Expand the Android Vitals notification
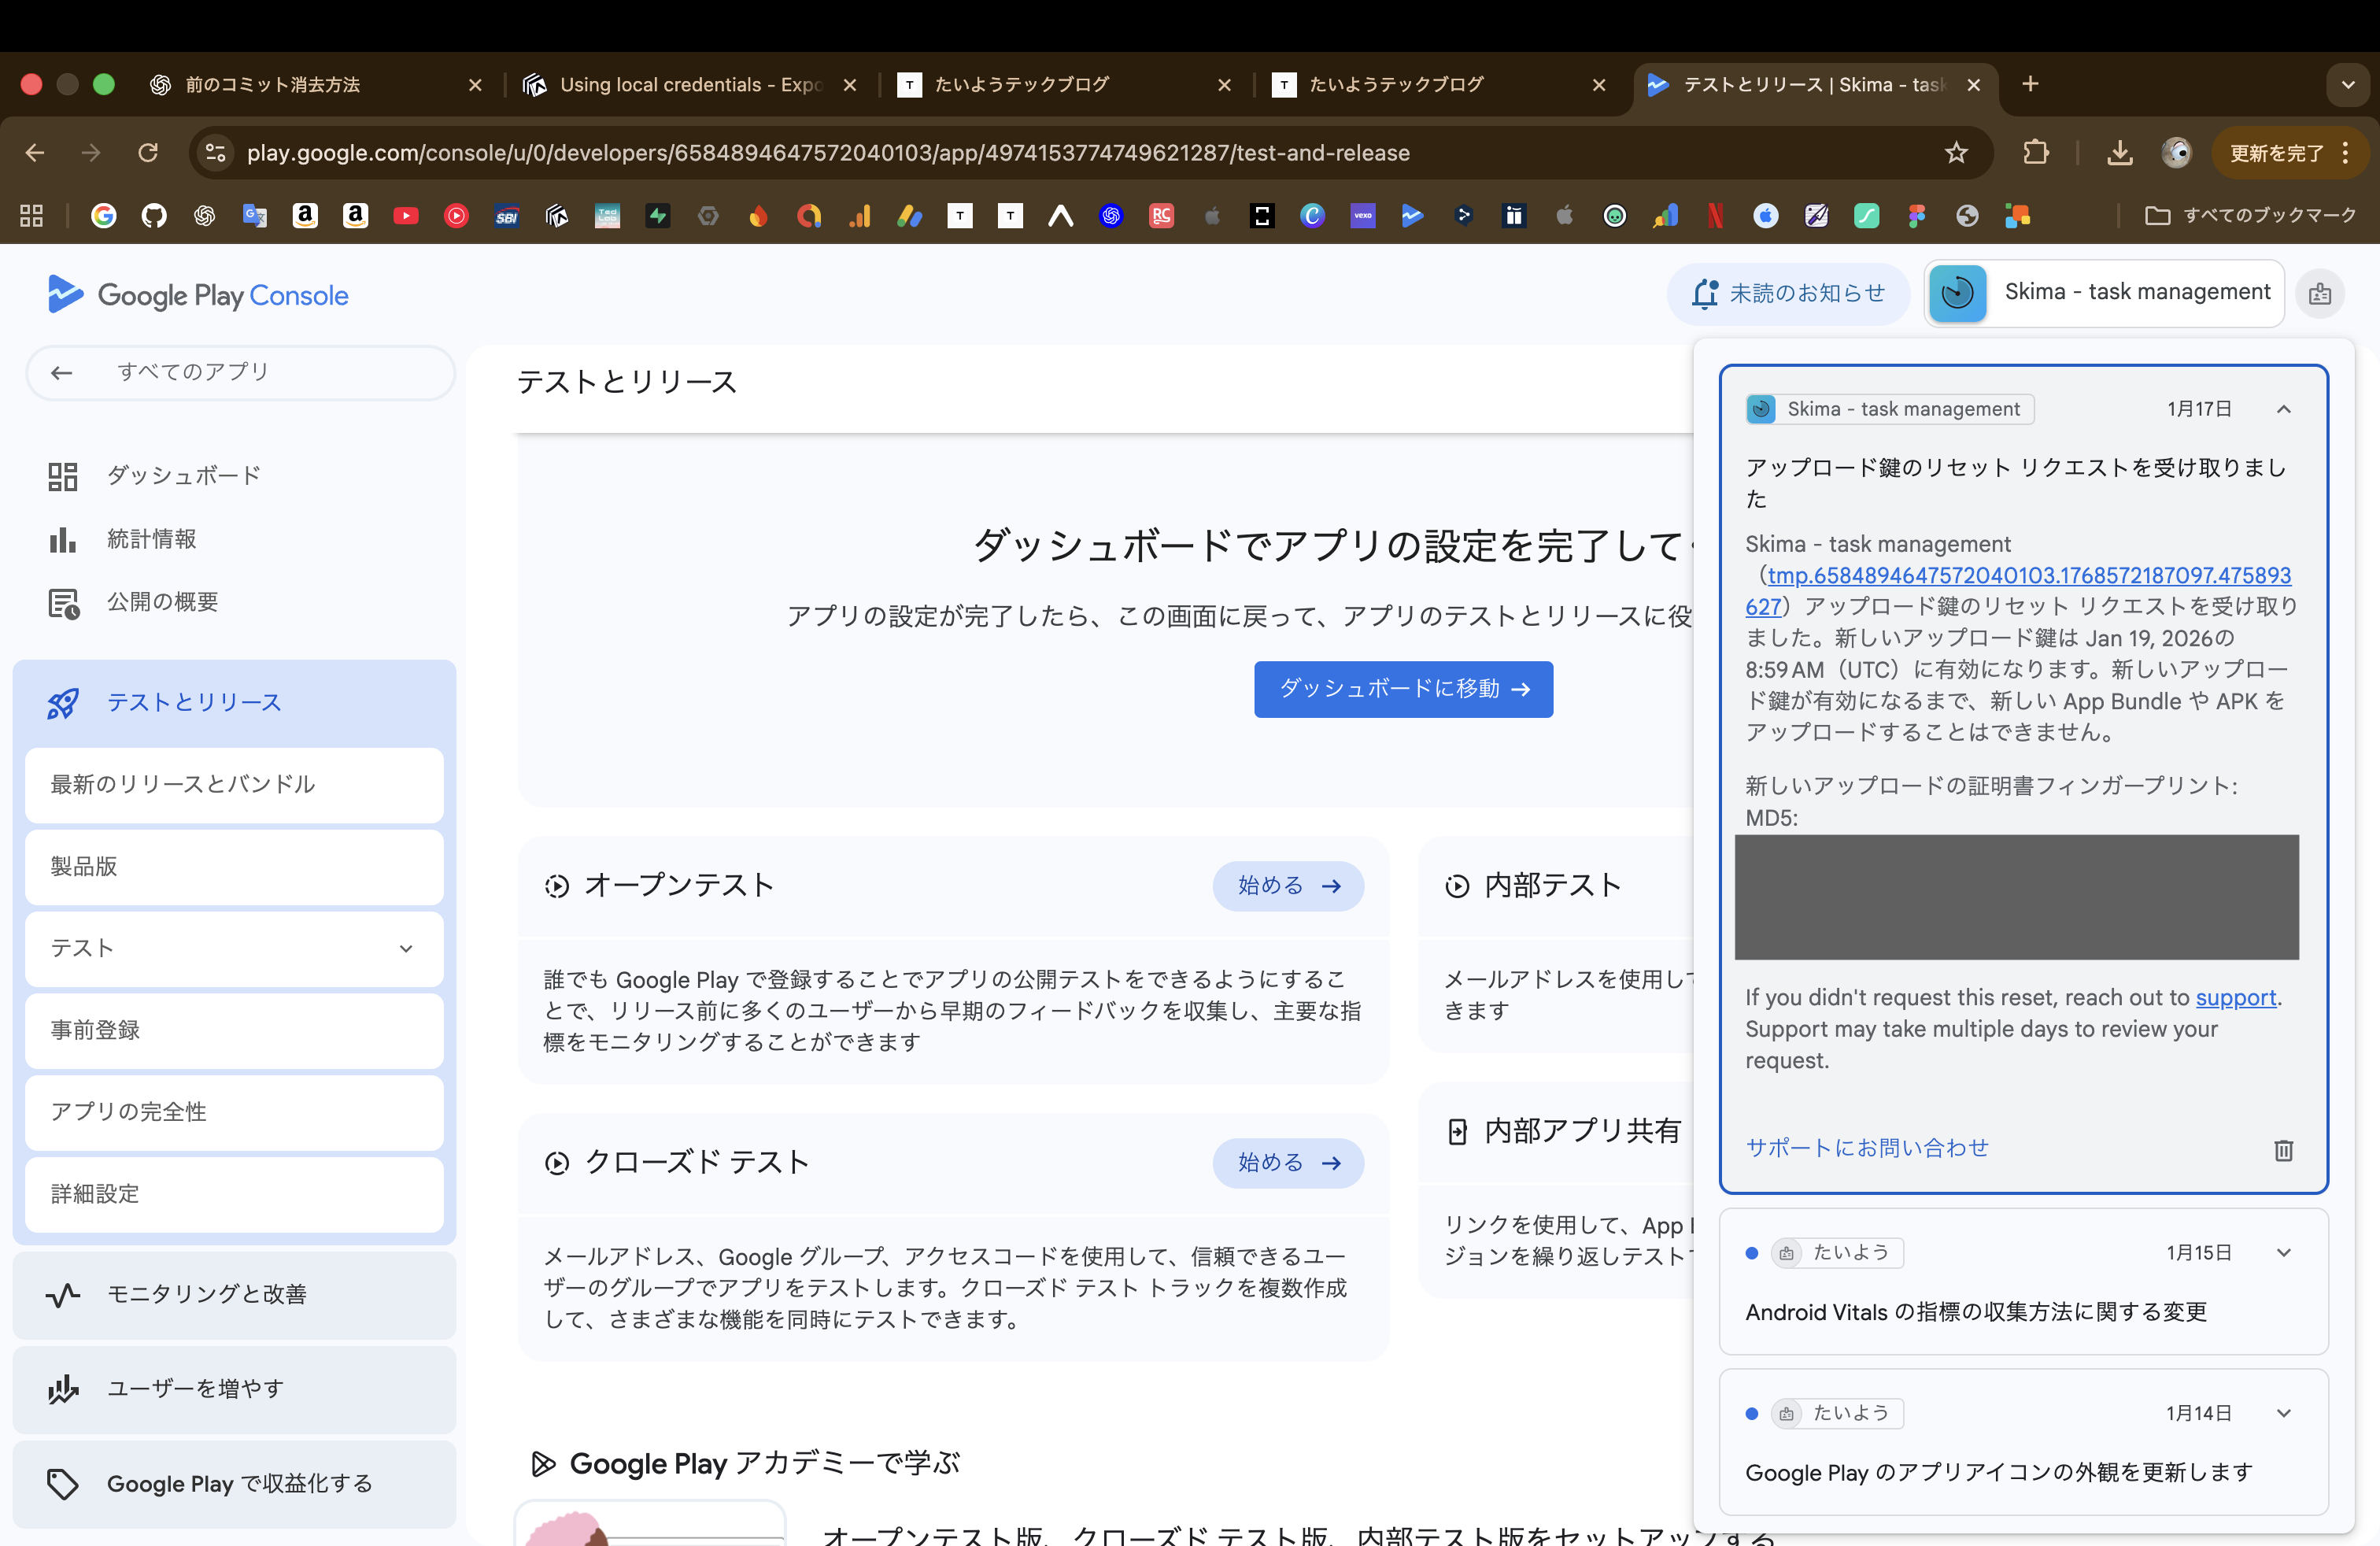This screenshot has width=2380, height=1546. click(2284, 1252)
